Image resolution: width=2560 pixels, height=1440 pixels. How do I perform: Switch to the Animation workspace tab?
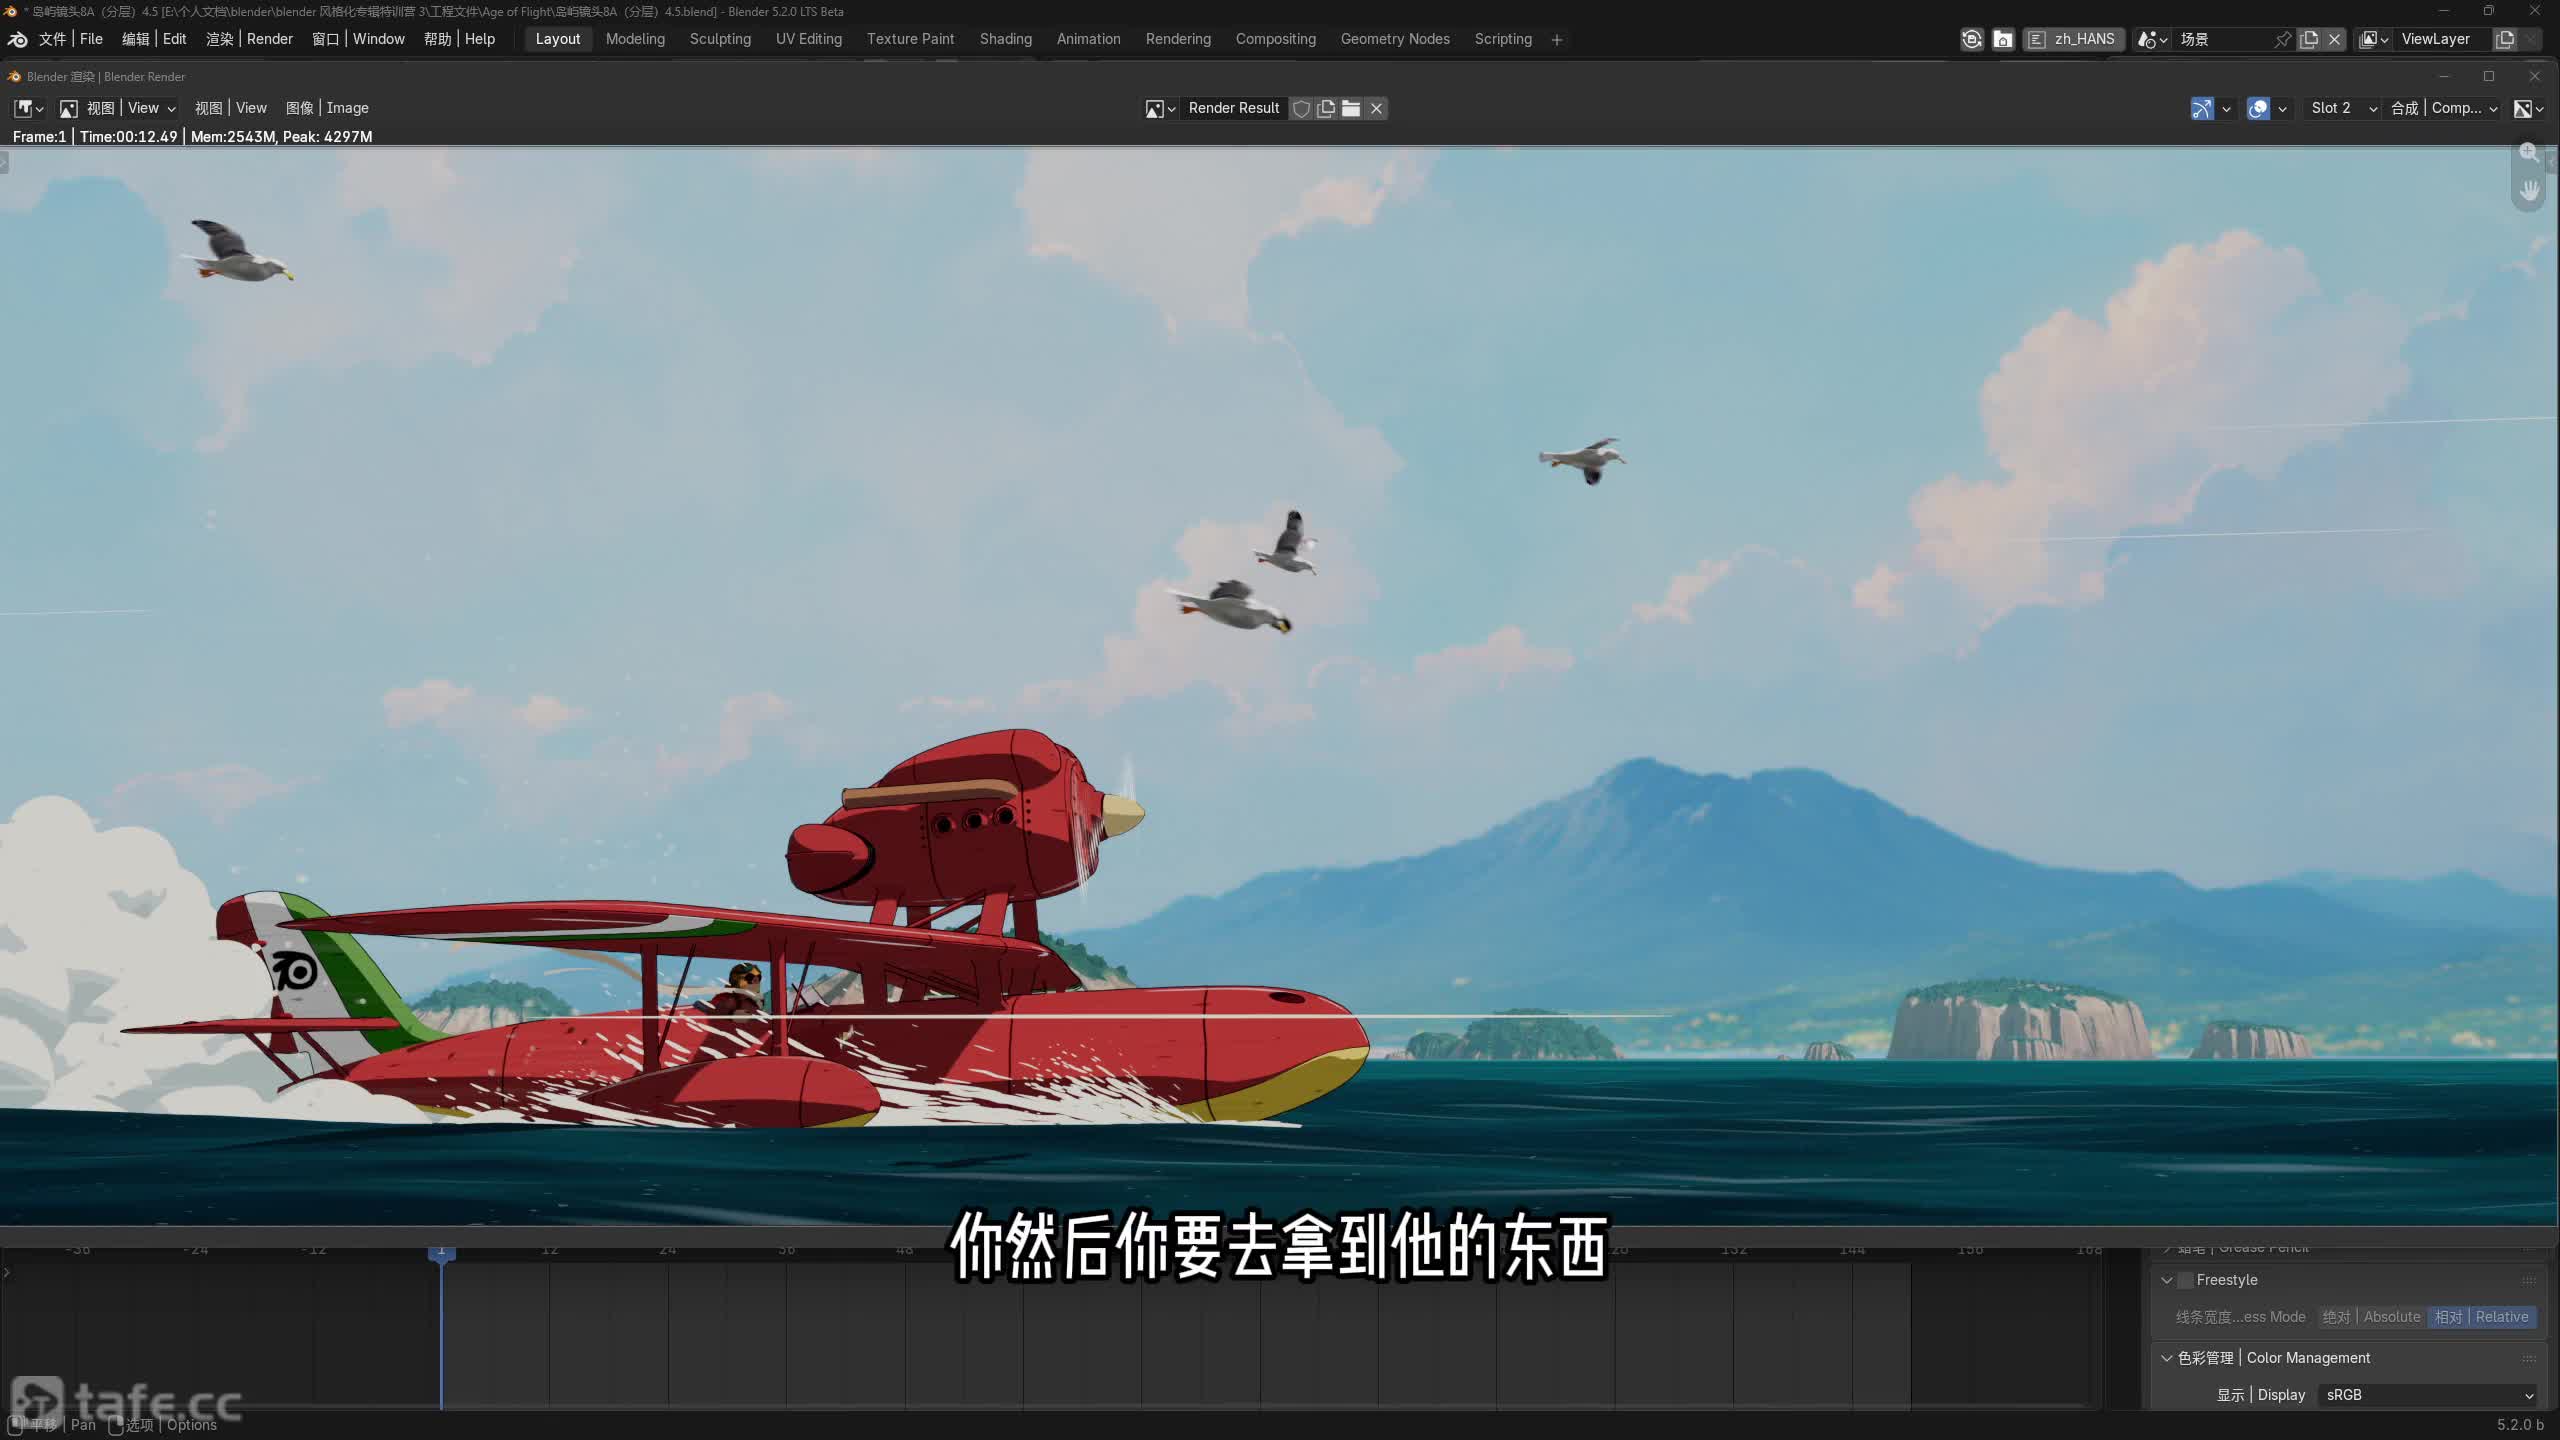[x=1089, y=39]
